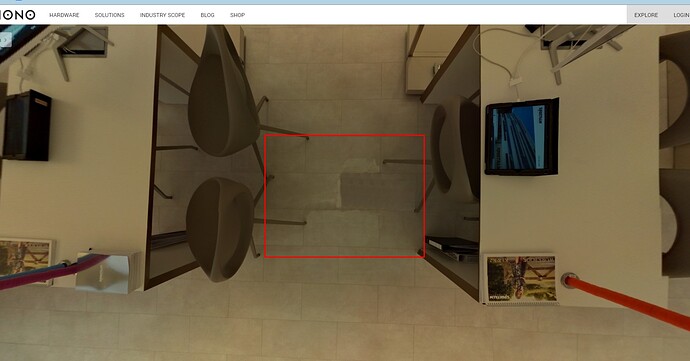Open the Solutions menu item
This screenshot has height=361, width=690.
tap(110, 15)
